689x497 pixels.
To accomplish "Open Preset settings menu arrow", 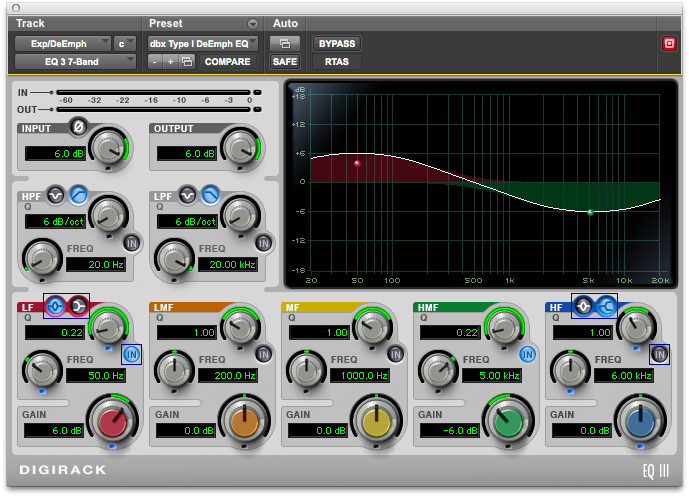I will click(x=253, y=24).
